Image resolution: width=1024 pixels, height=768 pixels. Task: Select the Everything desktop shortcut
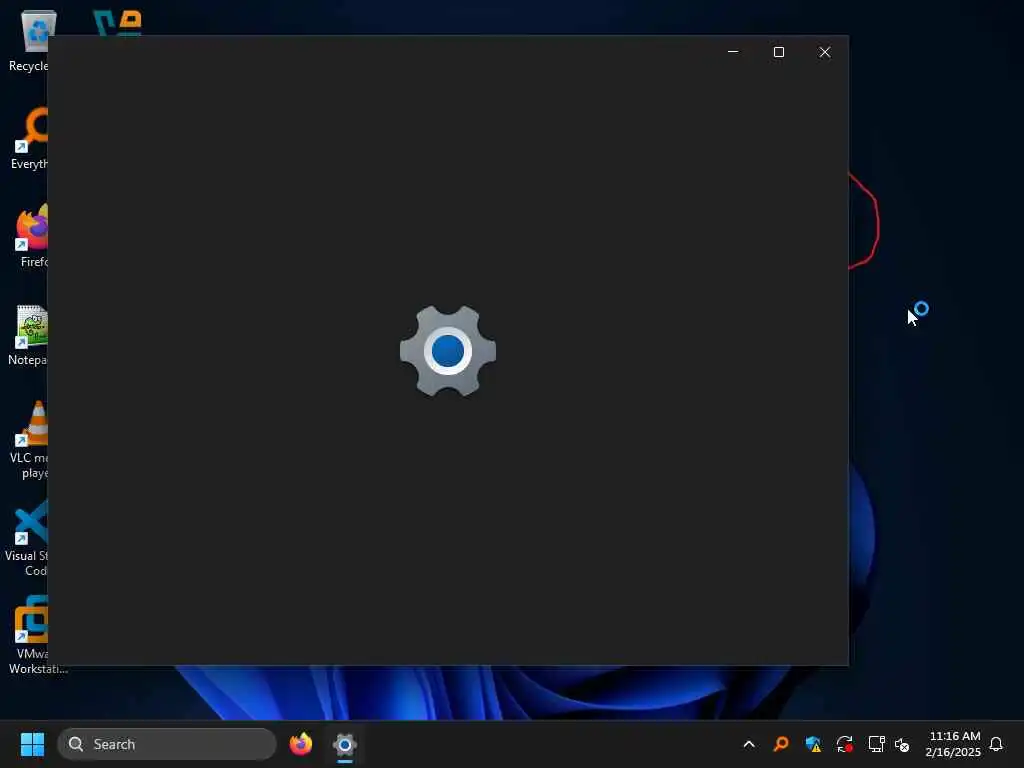(29, 140)
